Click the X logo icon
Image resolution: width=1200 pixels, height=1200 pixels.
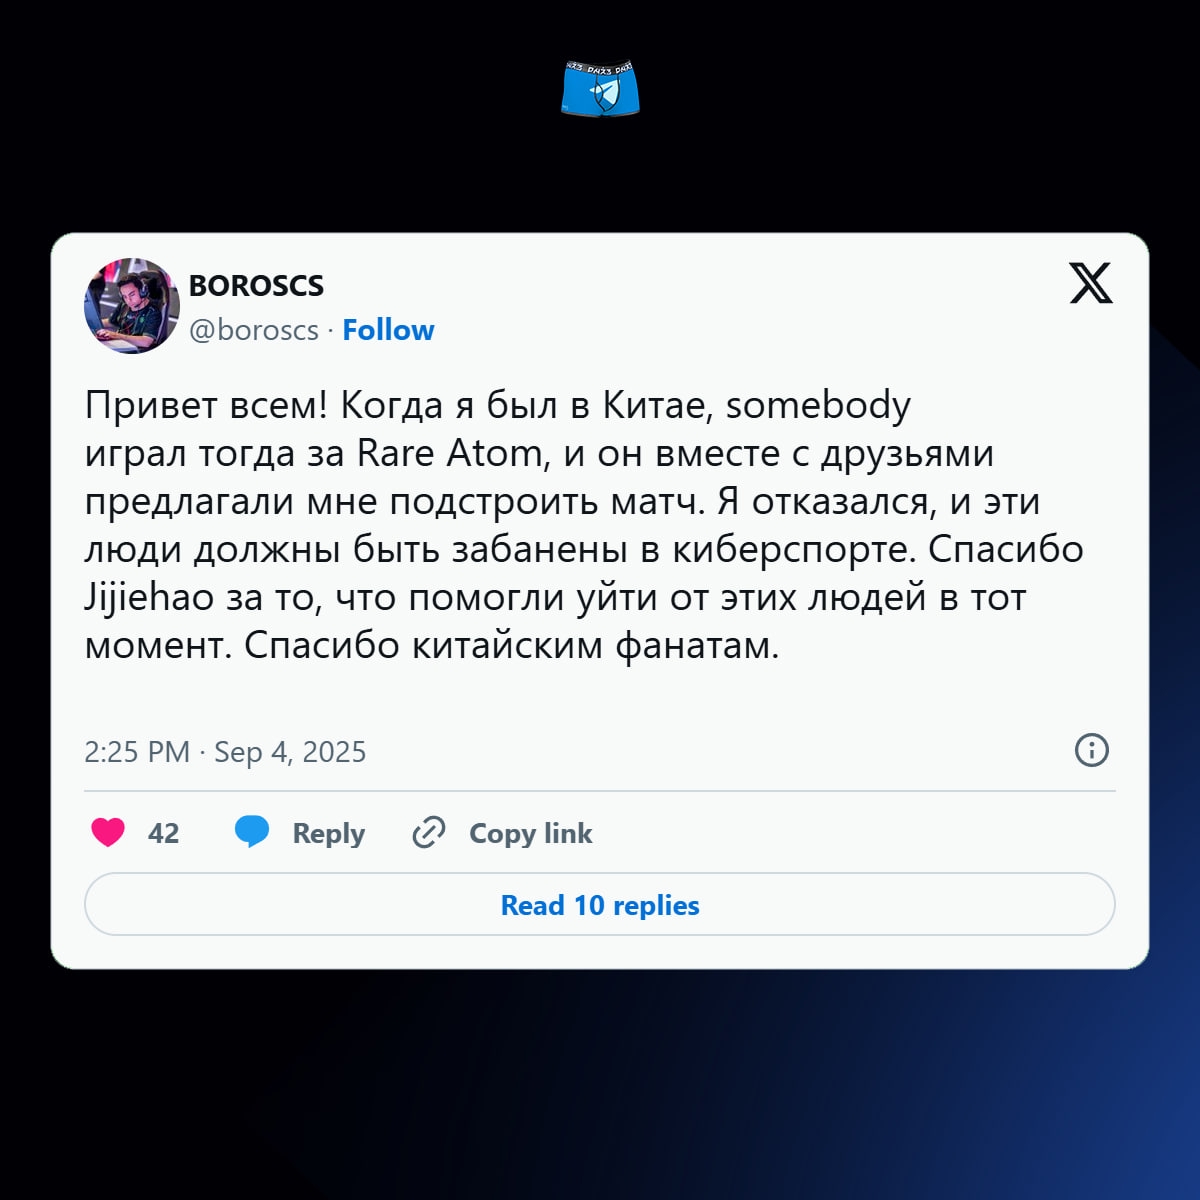pyautogui.click(x=1091, y=283)
